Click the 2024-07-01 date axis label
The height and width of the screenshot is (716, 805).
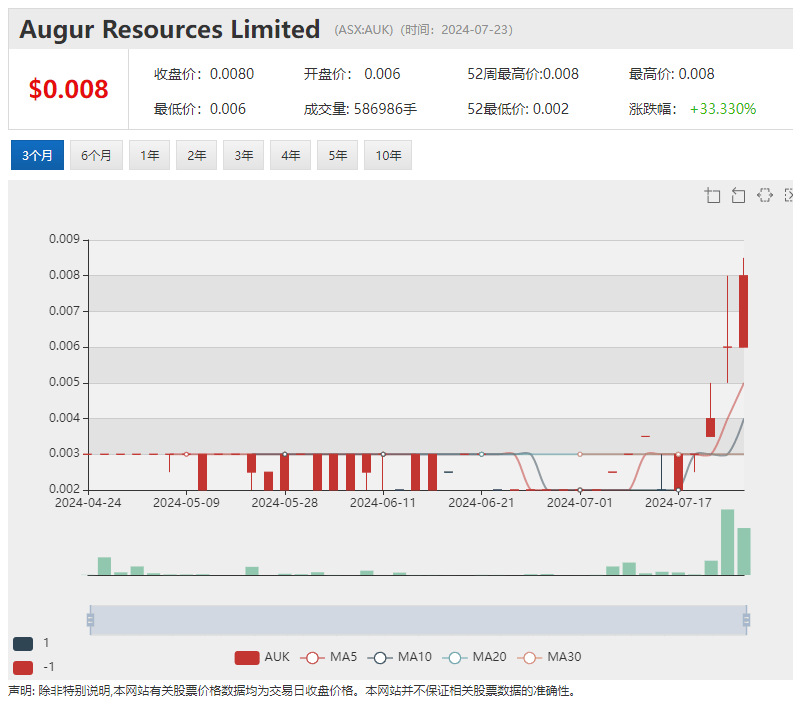click(580, 503)
